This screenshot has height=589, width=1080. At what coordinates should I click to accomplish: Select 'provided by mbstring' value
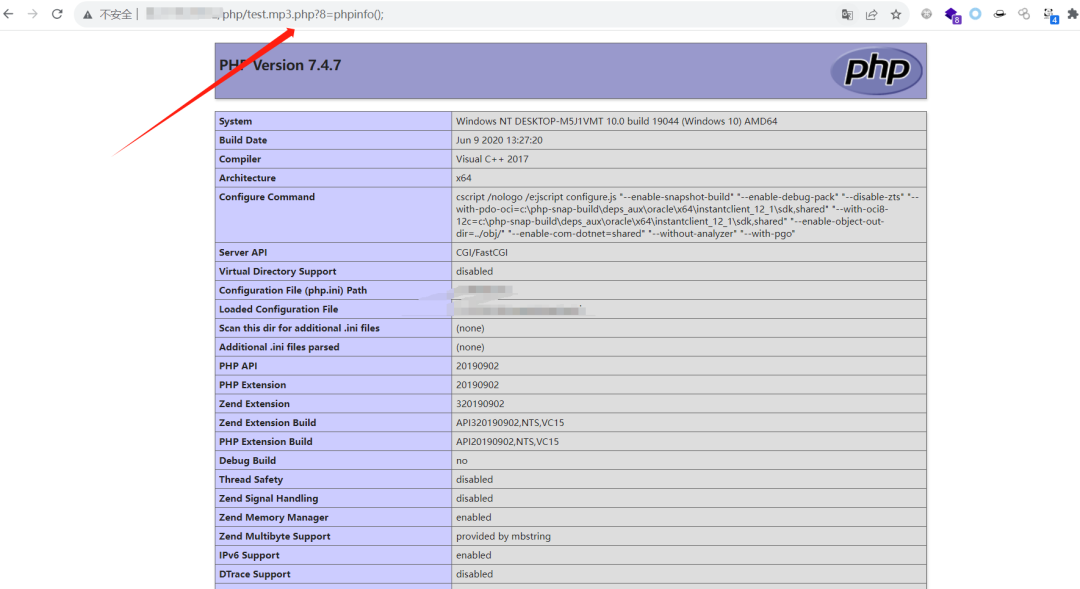(x=503, y=537)
